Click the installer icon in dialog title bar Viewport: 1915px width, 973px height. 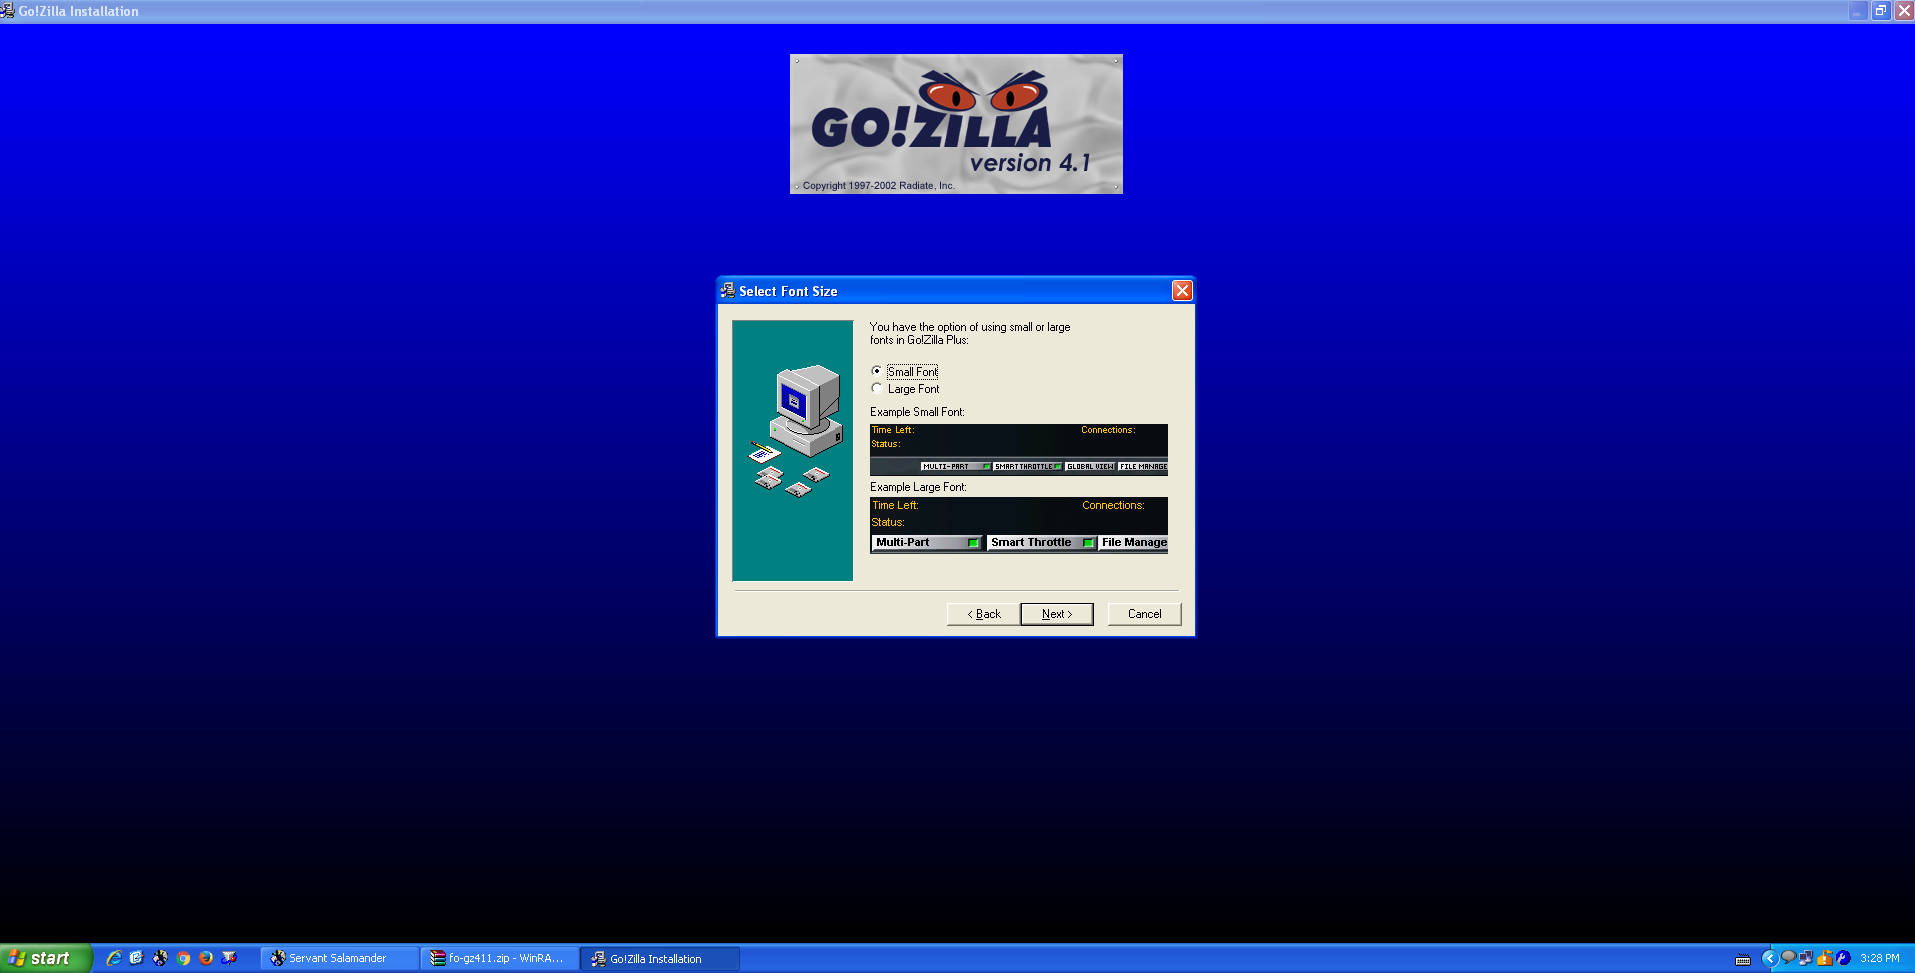[x=727, y=291]
